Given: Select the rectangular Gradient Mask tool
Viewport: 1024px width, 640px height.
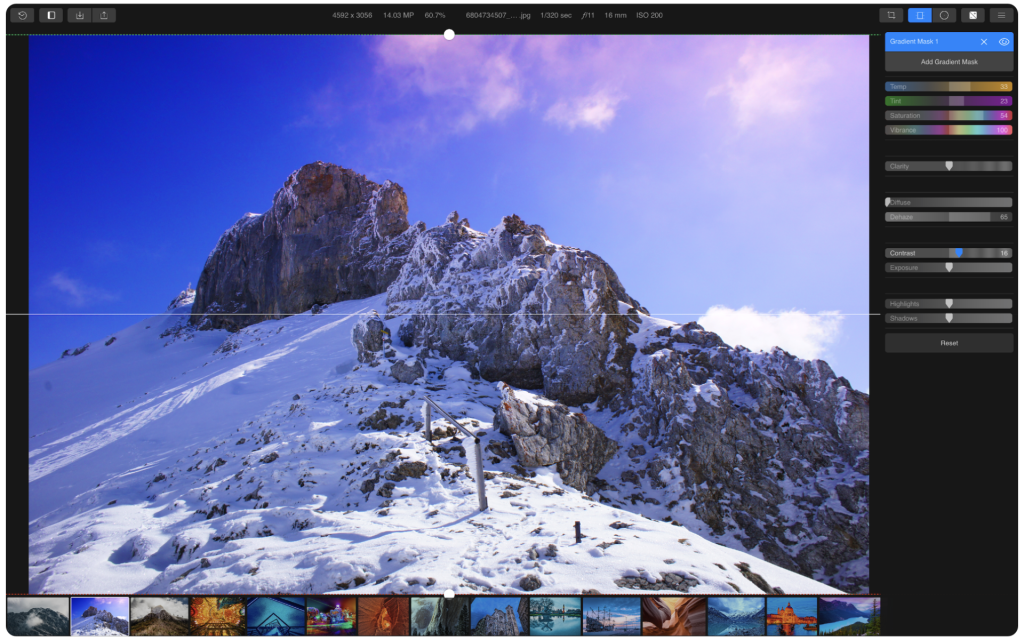Looking at the screenshot, I should (x=920, y=15).
